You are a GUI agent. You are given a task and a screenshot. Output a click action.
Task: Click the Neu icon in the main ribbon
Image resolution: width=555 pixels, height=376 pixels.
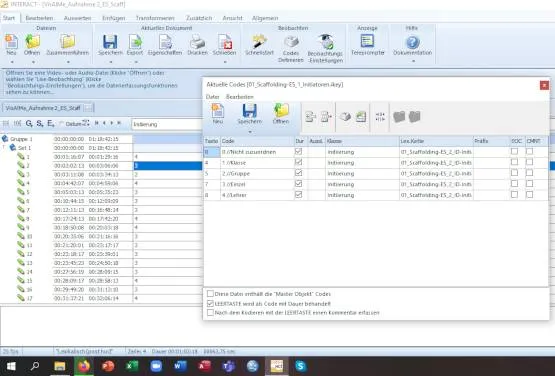click(11, 42)
